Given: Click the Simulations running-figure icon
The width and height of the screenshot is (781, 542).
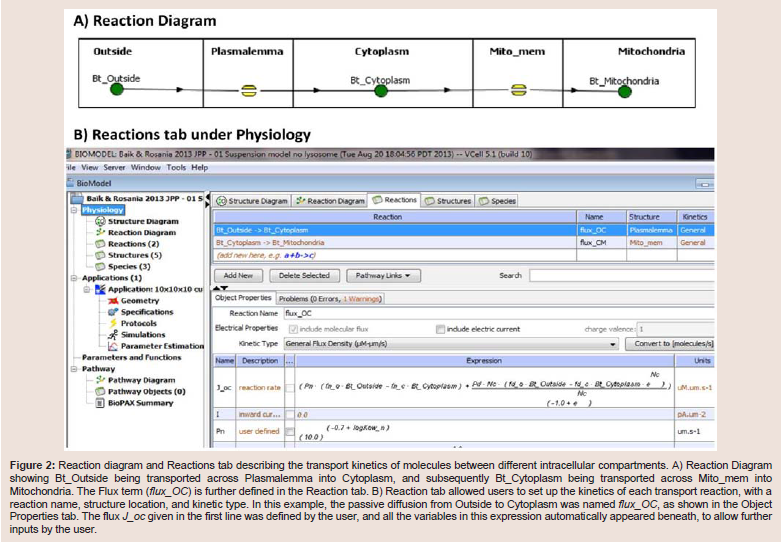Looking at the screenshot, I should 113,335.
